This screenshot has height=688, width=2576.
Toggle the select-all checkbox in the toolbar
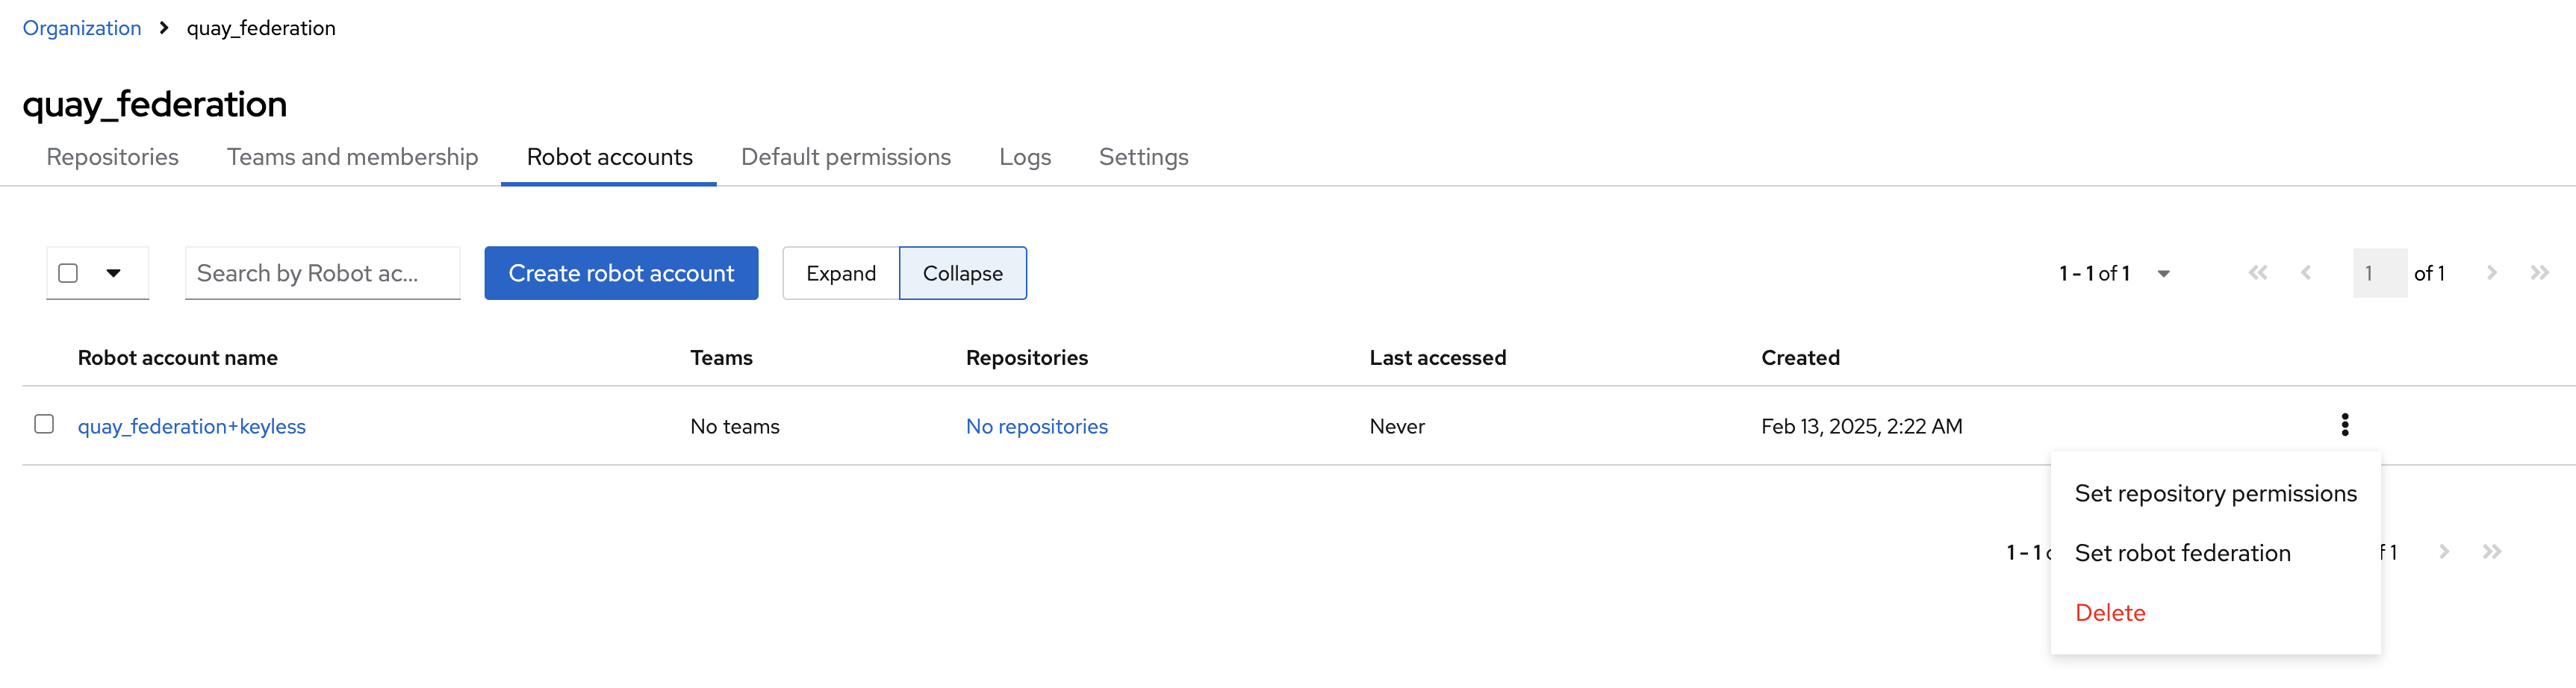68,273
